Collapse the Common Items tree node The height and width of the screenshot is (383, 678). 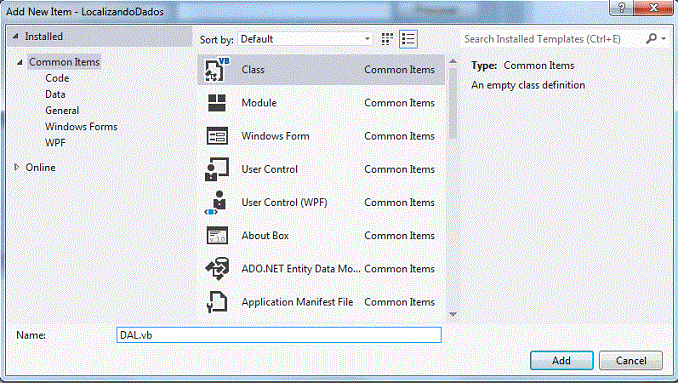click(19, 62)
